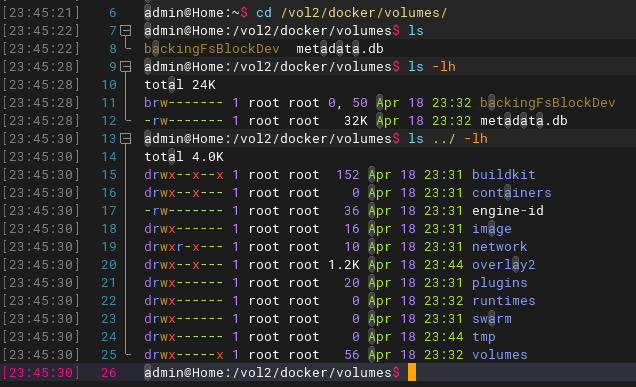Collapse the fold marker on line 13
The width and height of the screenshot is (636, 387).
(126, 139)
